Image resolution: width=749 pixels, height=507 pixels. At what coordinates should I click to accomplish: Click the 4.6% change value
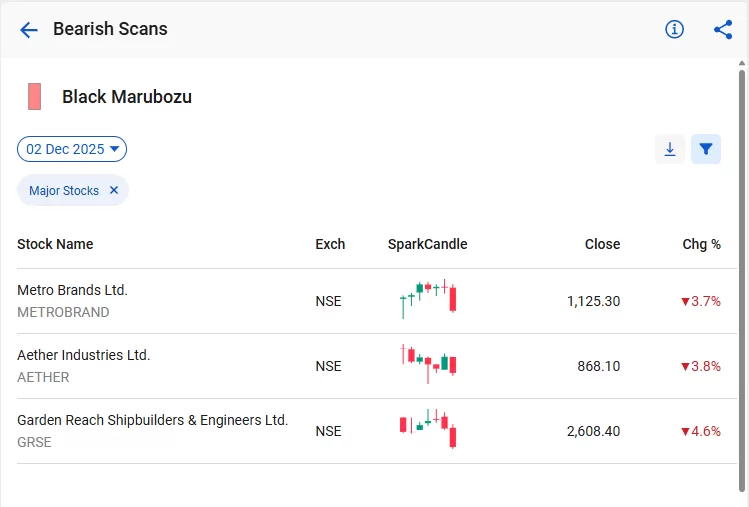coord(701,431)
